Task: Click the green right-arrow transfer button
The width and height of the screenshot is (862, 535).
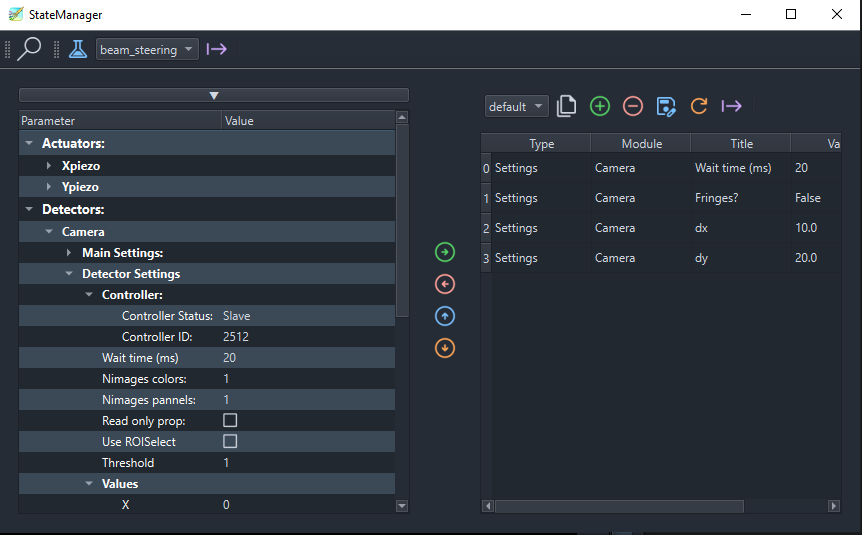Action: point(445,252)
